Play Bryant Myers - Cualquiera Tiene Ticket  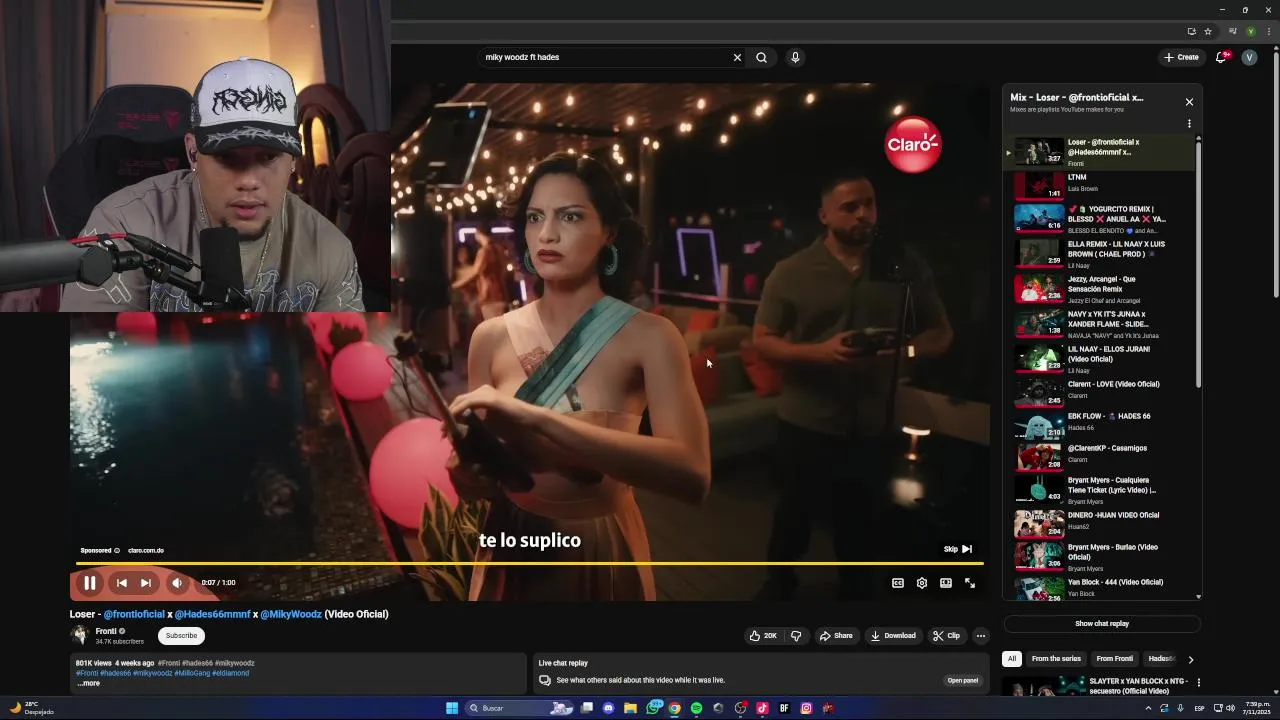point(1099,489)
